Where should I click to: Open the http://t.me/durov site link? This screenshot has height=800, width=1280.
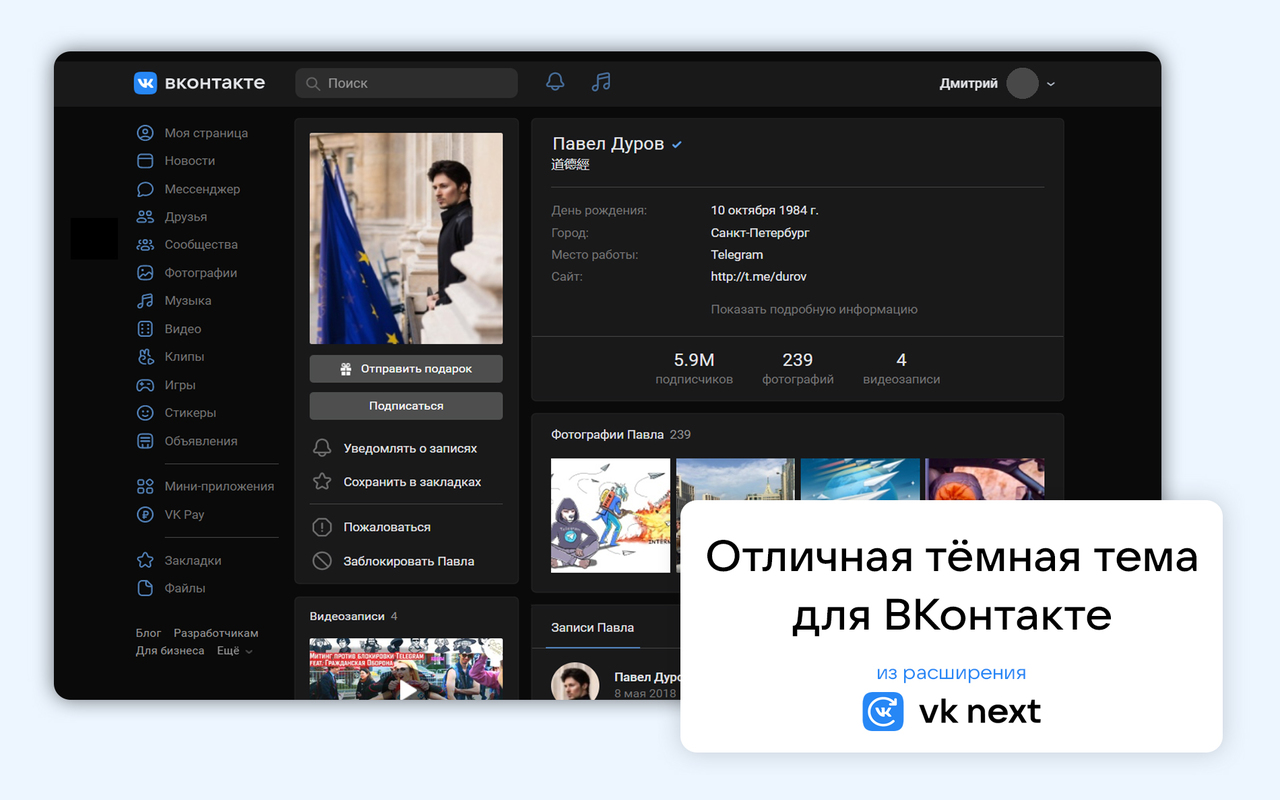759,277
